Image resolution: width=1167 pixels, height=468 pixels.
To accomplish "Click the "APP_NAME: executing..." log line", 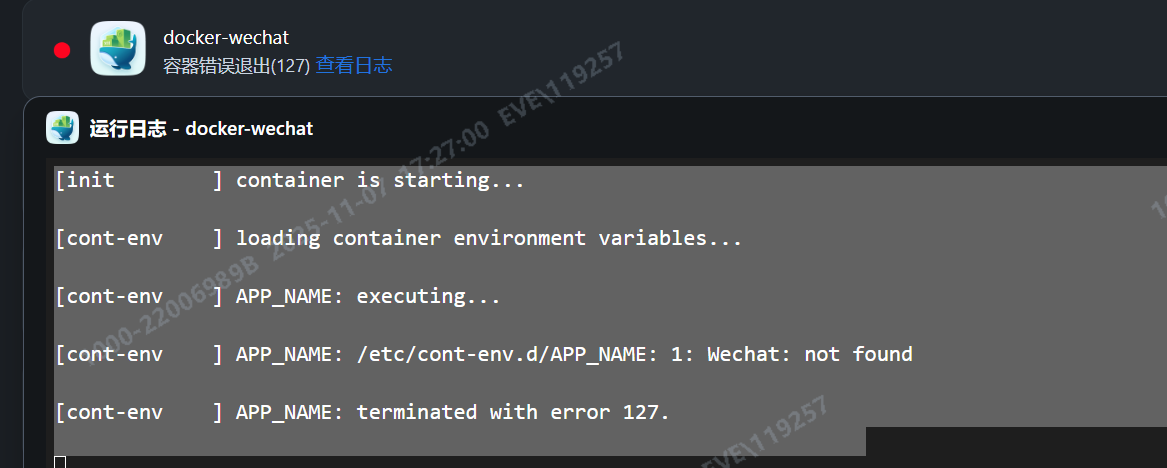I will click(x=368, y=297).
